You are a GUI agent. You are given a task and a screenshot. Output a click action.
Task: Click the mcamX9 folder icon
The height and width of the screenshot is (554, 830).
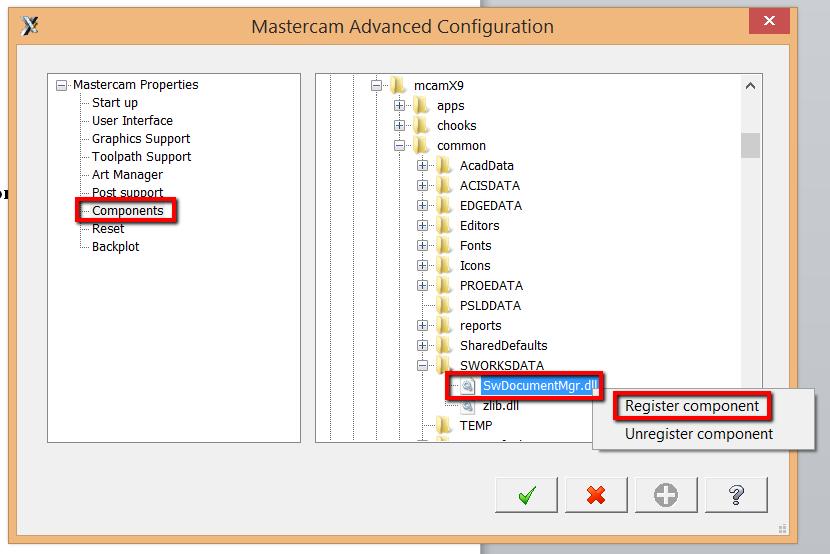(x=398, y=85)
